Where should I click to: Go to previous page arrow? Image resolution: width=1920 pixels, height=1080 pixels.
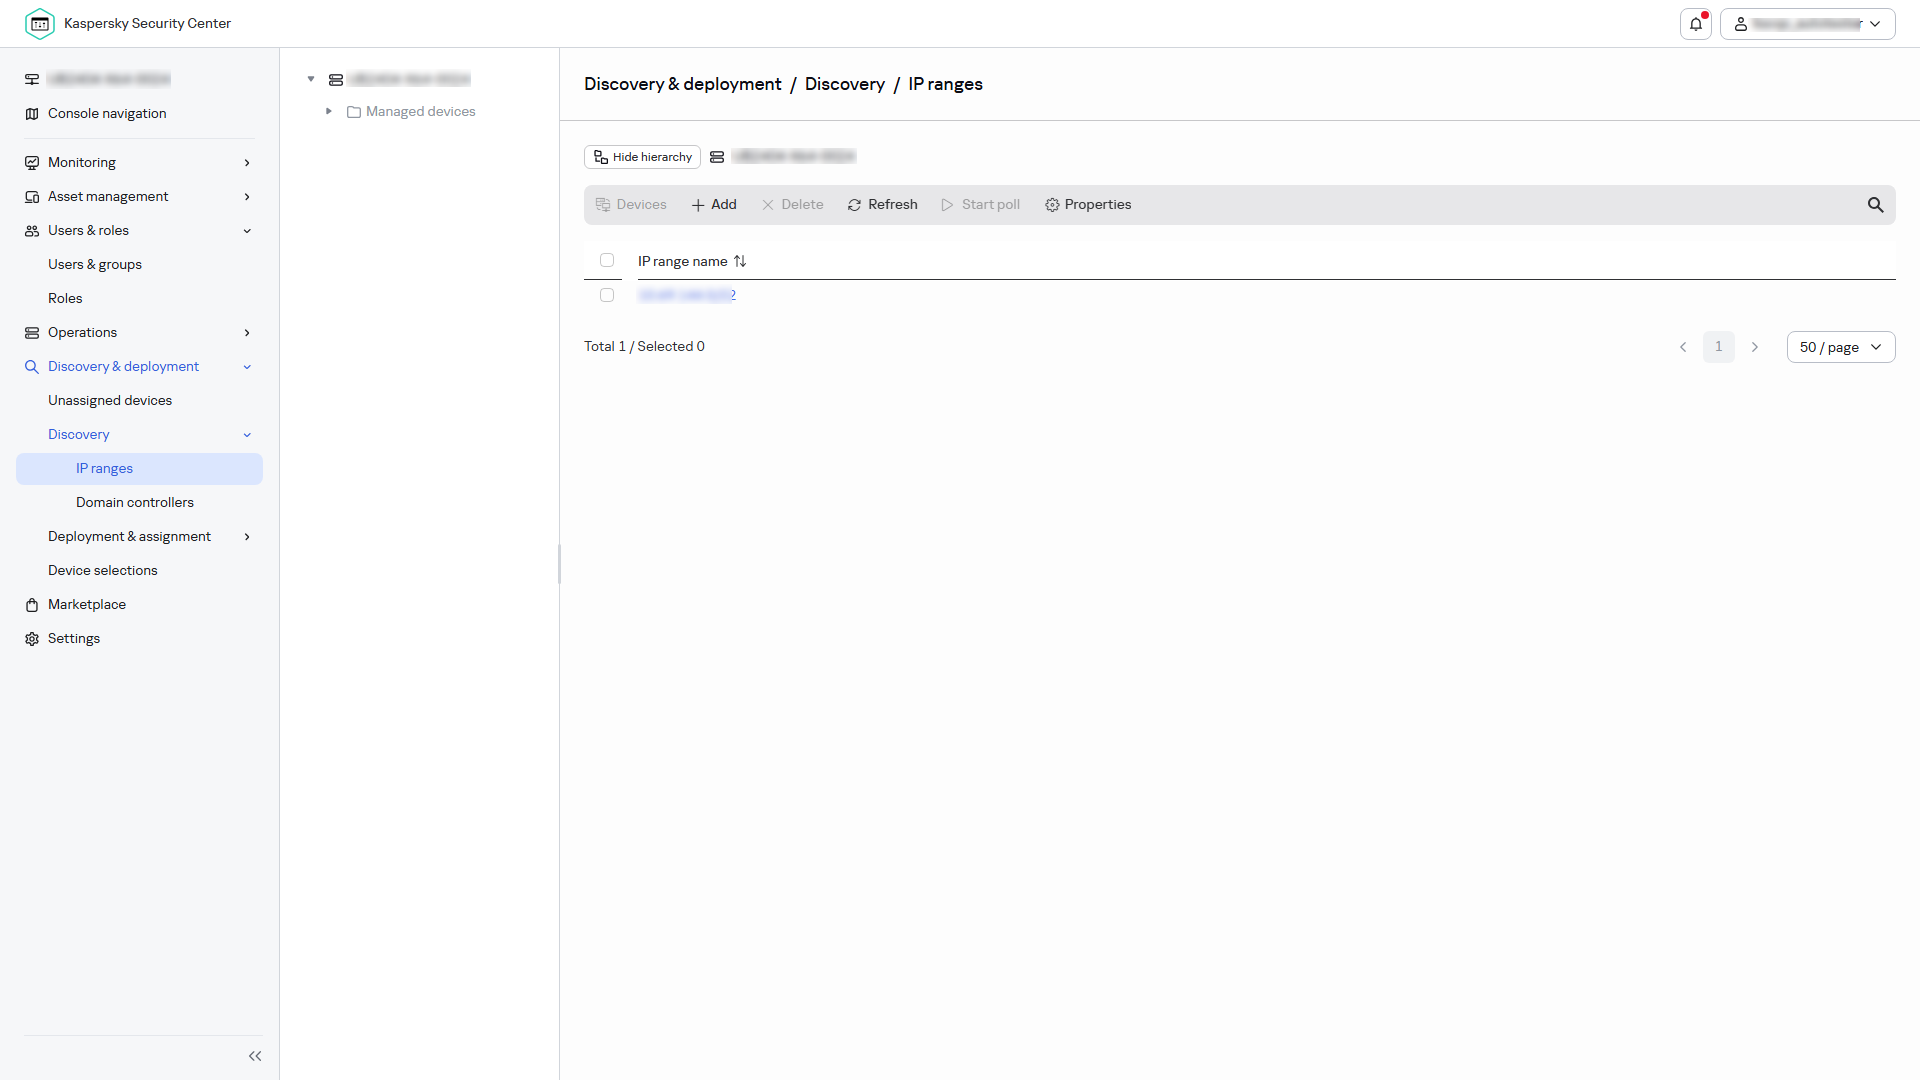tap(1683, 347)
